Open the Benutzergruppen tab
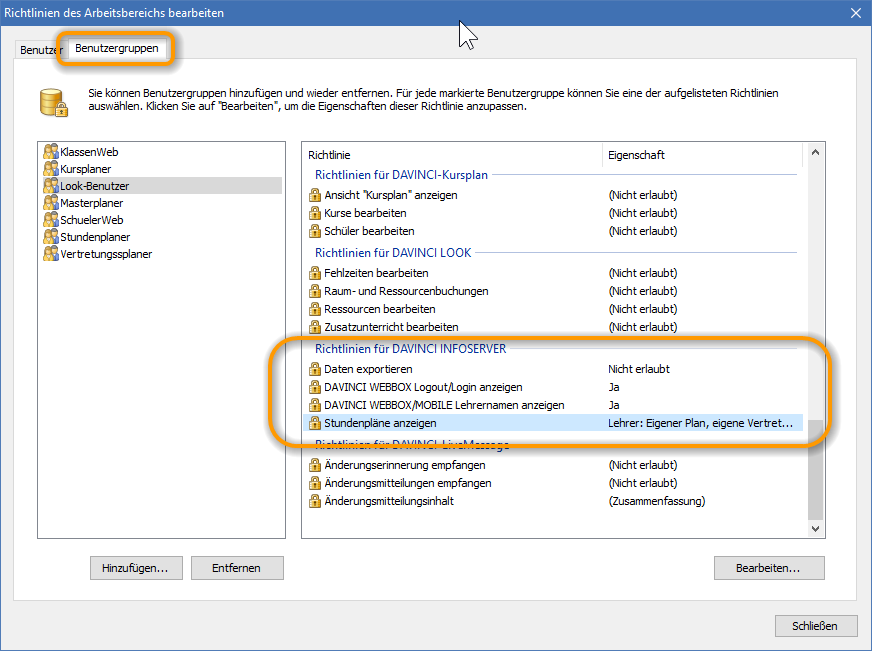 (116, 48)
